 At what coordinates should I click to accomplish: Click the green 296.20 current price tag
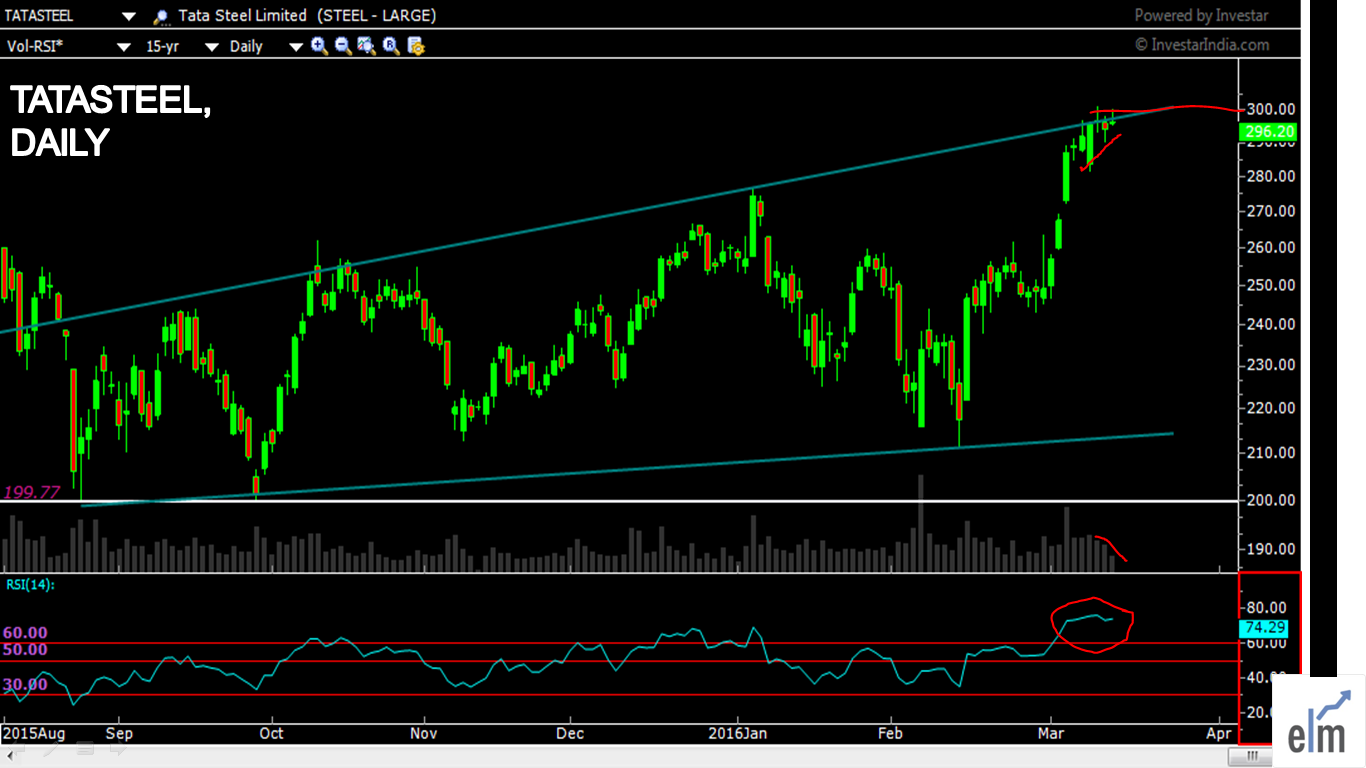(1269, 132)
